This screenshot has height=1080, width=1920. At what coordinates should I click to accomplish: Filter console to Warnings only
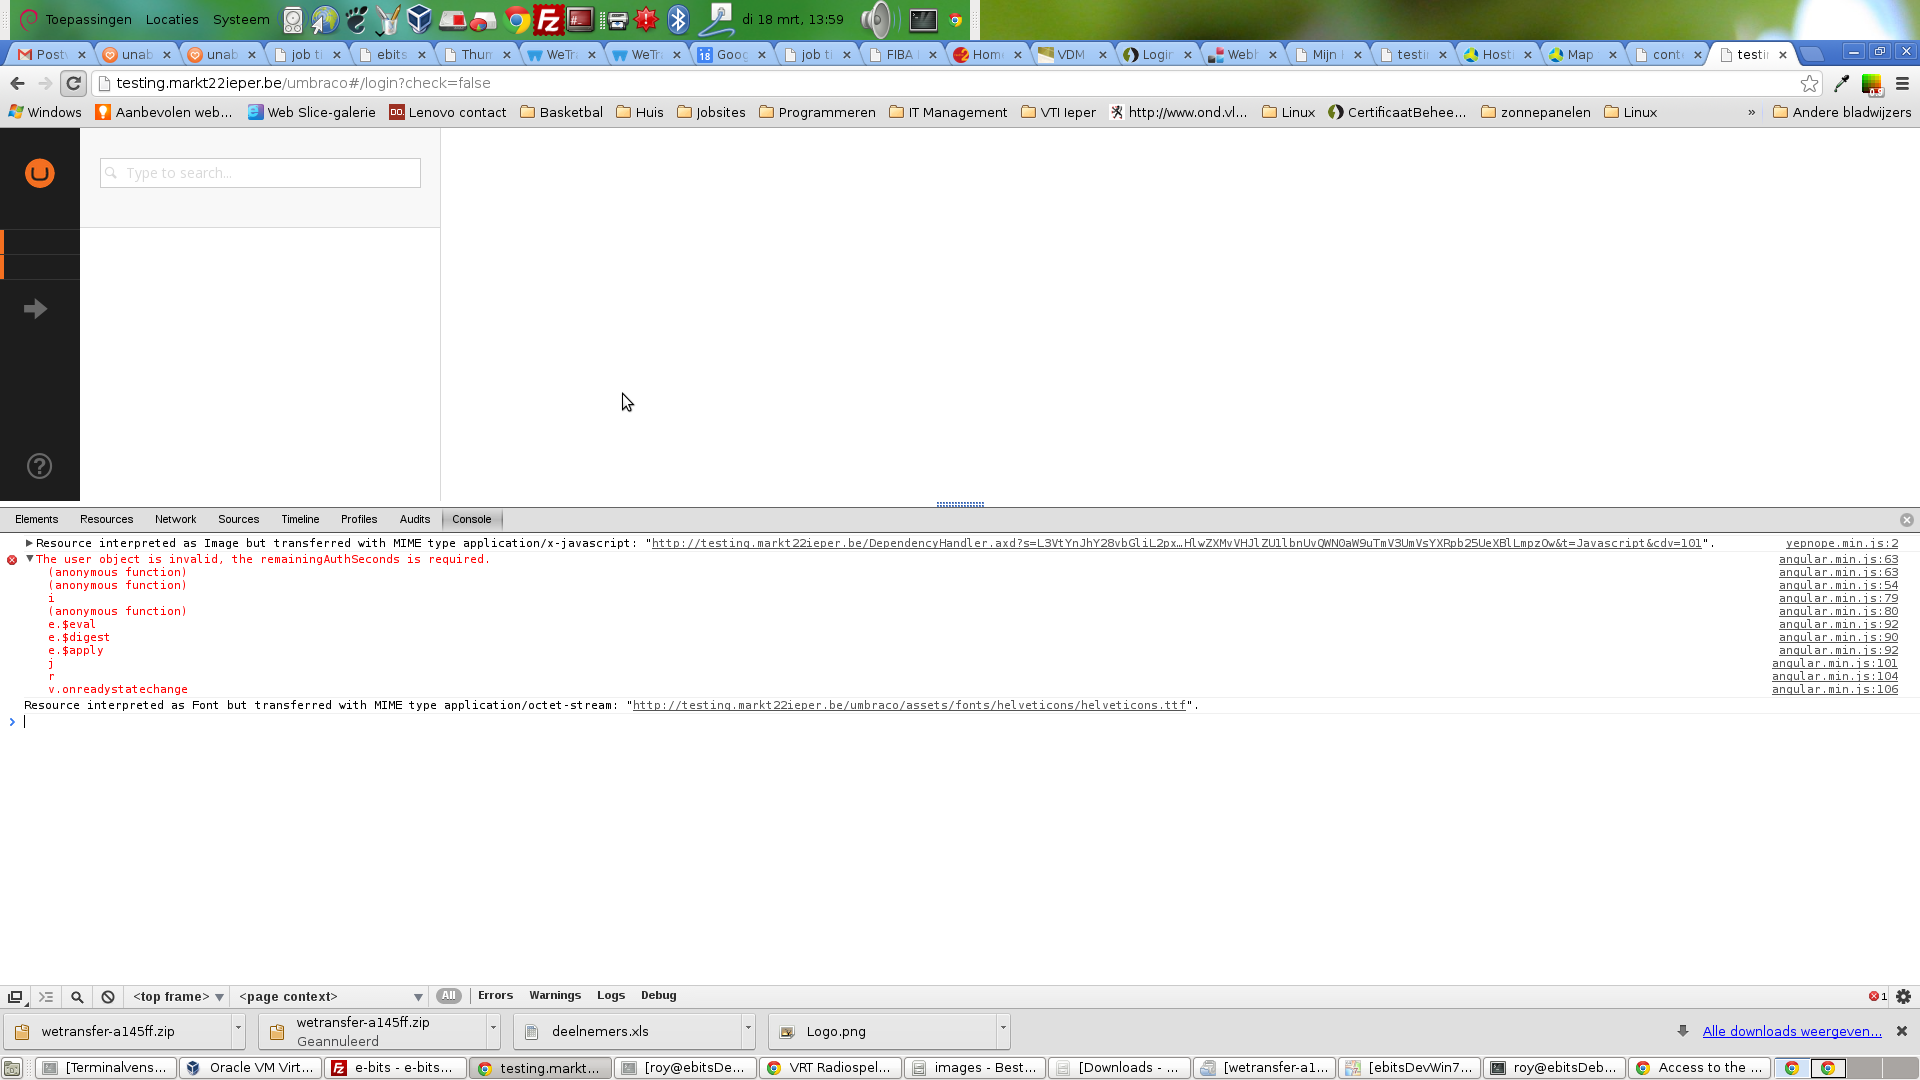click(x=554, y=995)
